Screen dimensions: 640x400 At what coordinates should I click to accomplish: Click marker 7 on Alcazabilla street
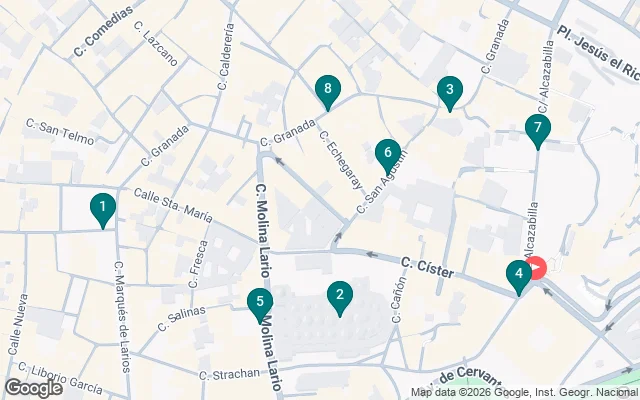tap(538, 131)
